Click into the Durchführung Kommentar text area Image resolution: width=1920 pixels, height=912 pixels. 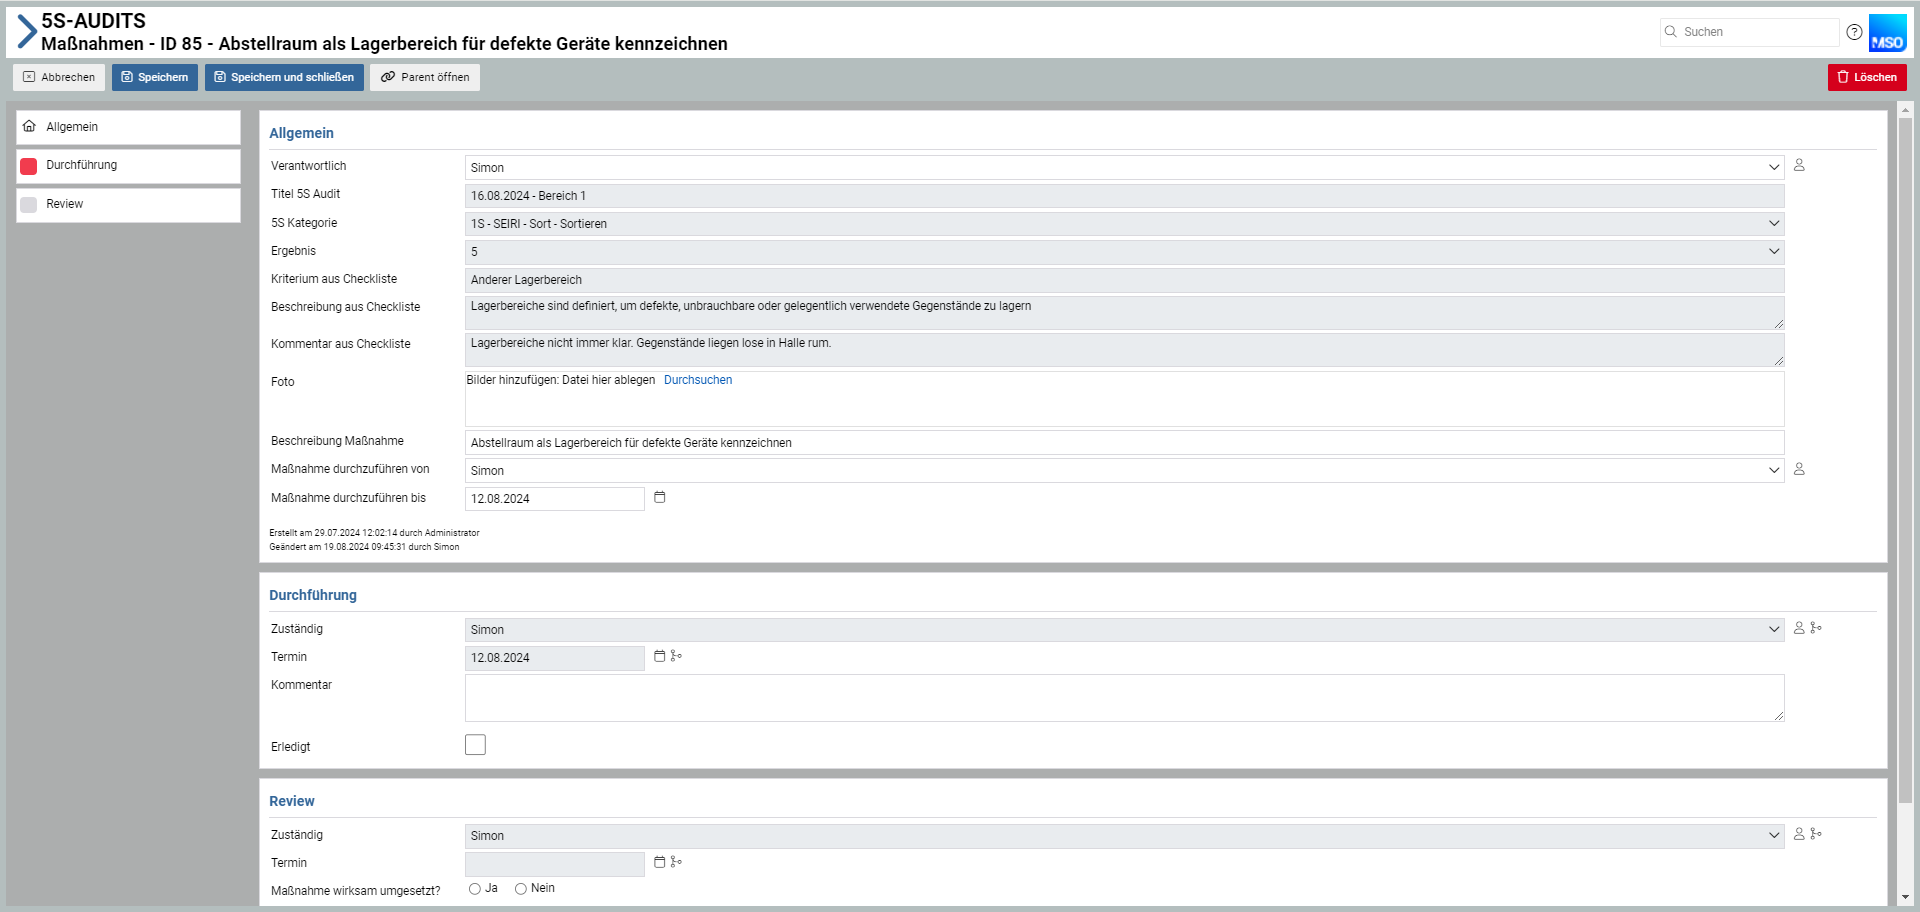[x=1124, y=698]
